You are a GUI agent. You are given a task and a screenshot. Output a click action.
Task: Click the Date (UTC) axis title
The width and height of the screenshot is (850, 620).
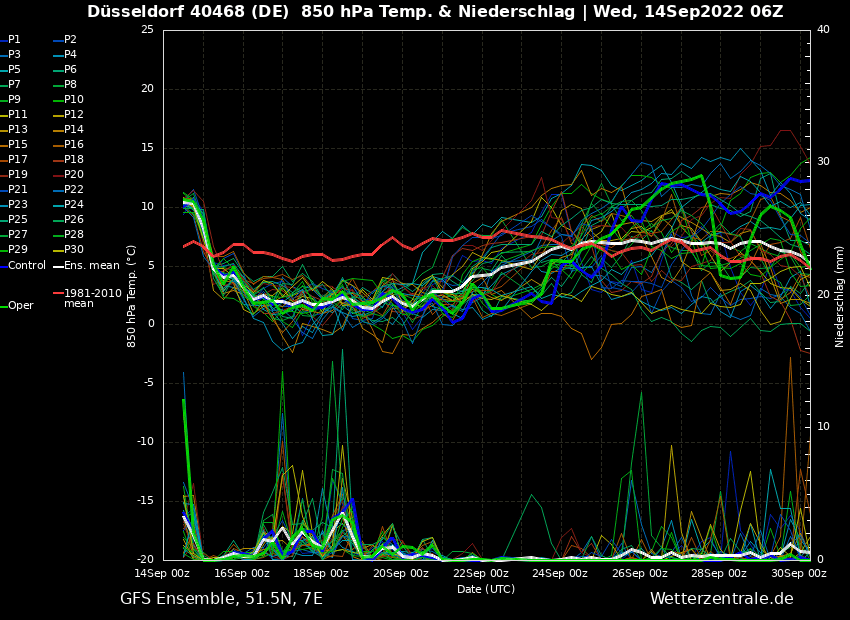(486, 589)
